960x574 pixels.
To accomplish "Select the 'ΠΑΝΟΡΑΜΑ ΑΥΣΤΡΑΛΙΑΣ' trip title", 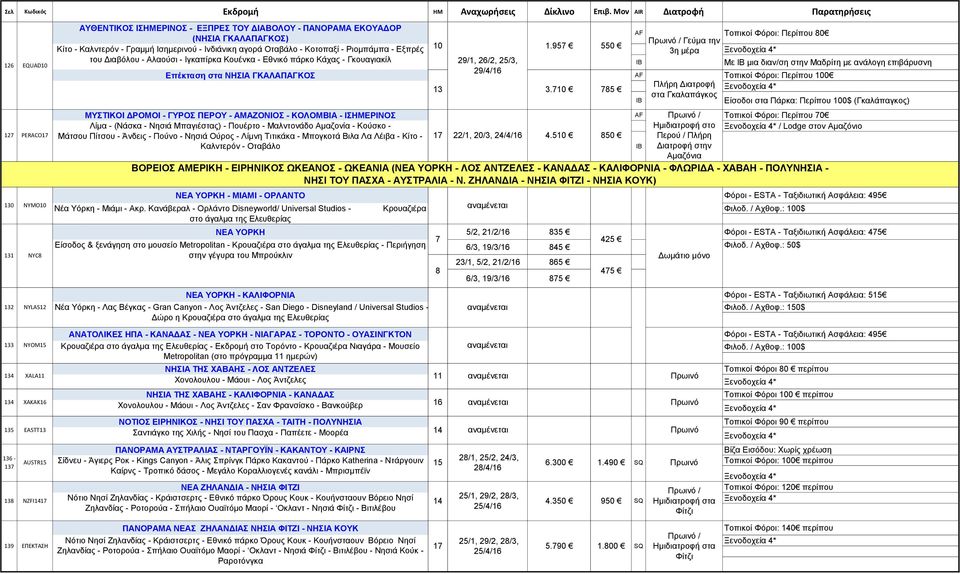I will 240,450.
